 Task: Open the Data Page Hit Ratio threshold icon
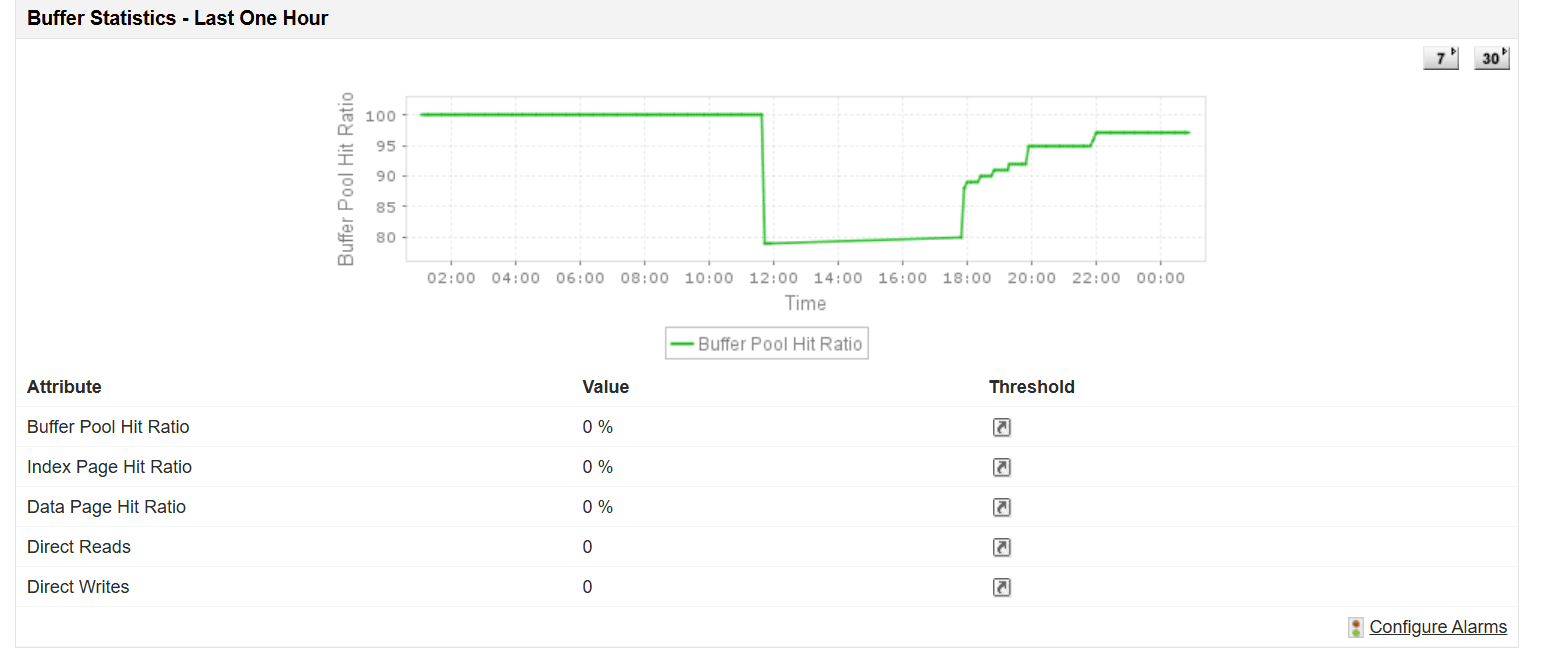coord(1002,507)
